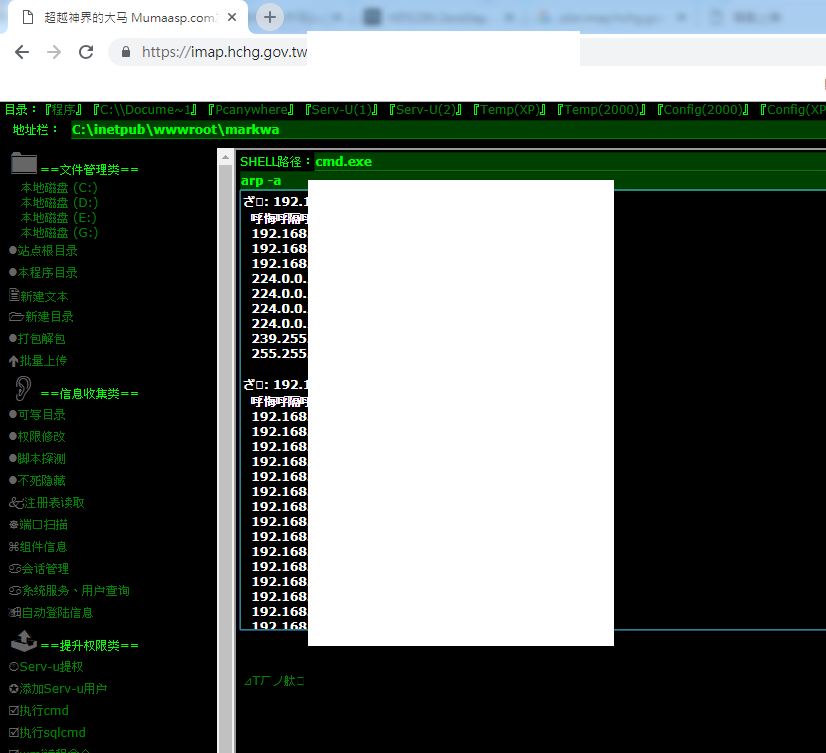Open the C:\\Docume~1 directory shortcut

click(145, 110)
